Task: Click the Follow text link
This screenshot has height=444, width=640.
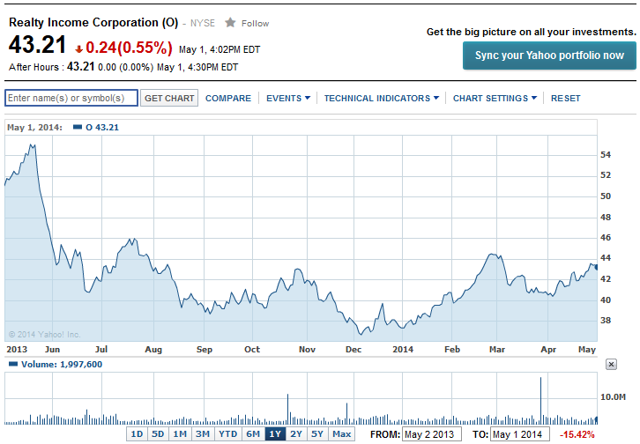Action: click(255, 23)
